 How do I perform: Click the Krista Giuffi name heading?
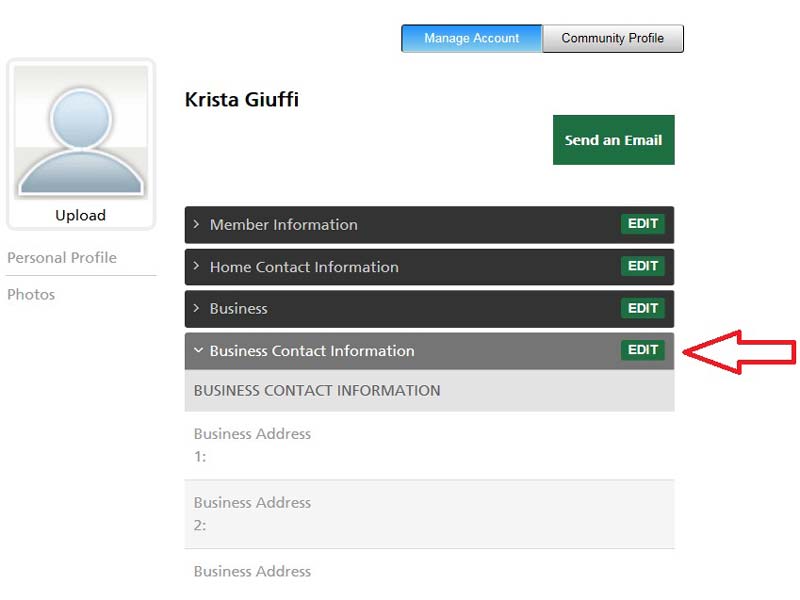(242, 99)
